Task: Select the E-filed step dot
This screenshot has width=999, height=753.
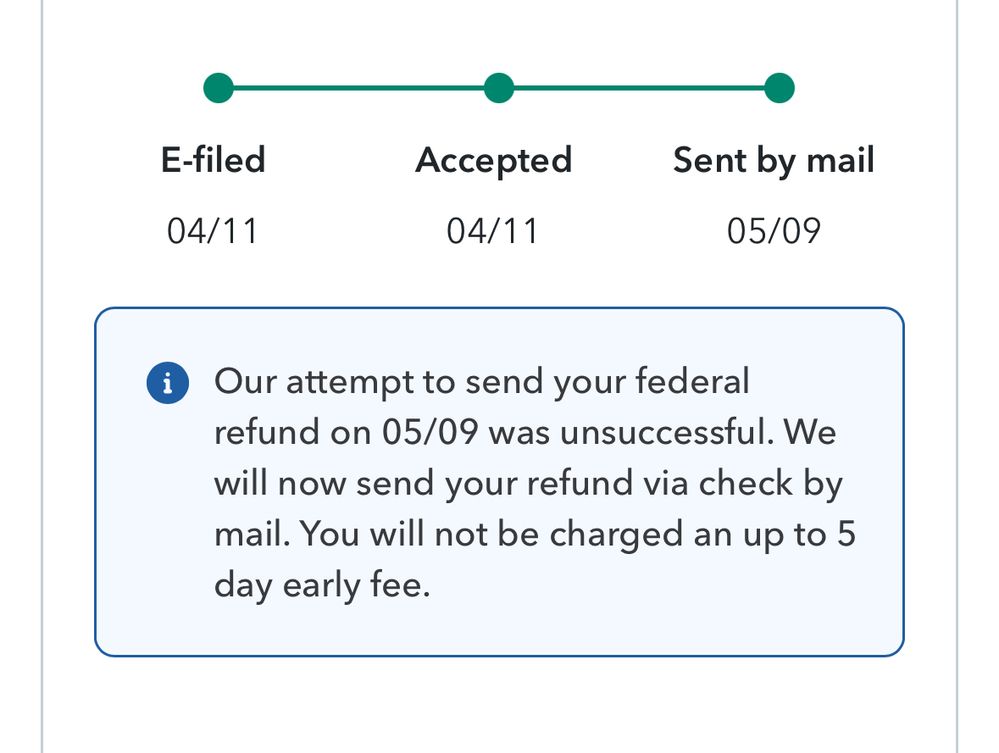Action: click(x=218, y=88)
